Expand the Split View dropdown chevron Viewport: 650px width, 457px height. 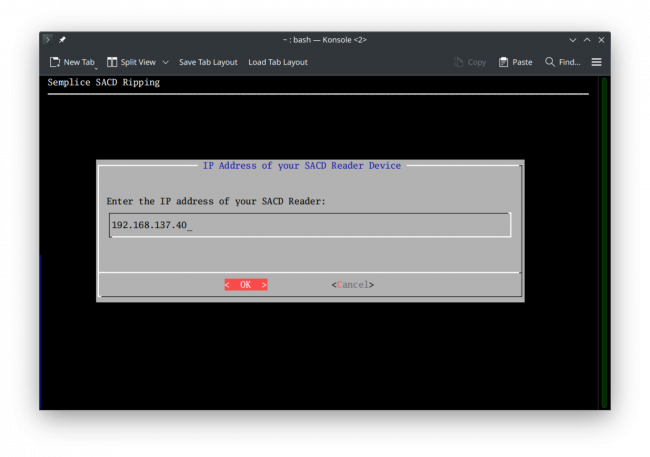pyautogui.click(x=165, y=62)
